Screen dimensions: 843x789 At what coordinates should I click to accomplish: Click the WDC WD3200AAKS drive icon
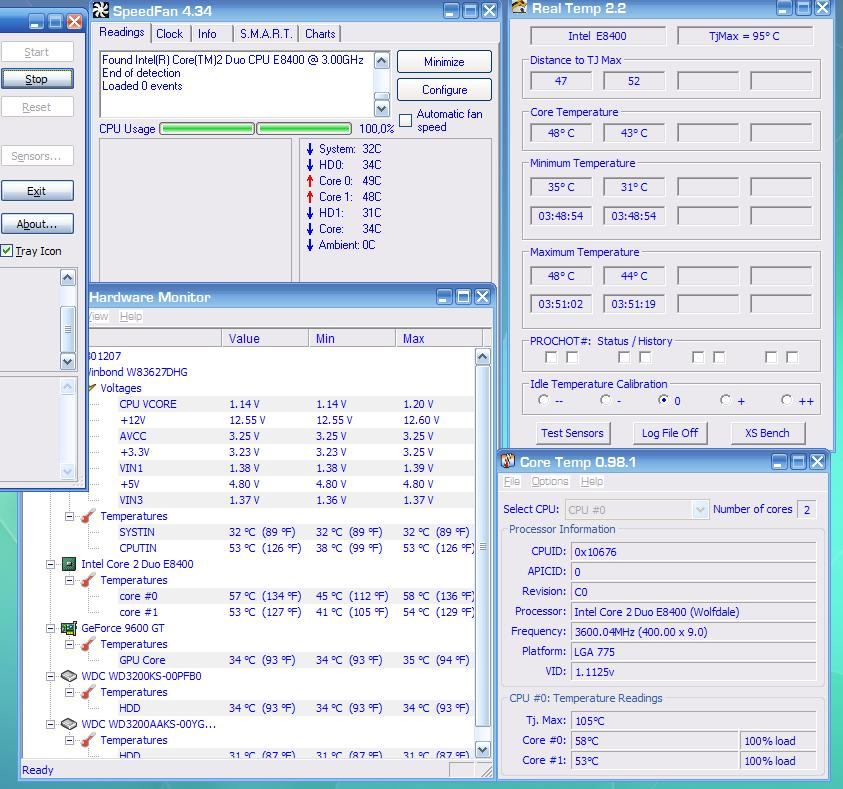coord(69,724)
